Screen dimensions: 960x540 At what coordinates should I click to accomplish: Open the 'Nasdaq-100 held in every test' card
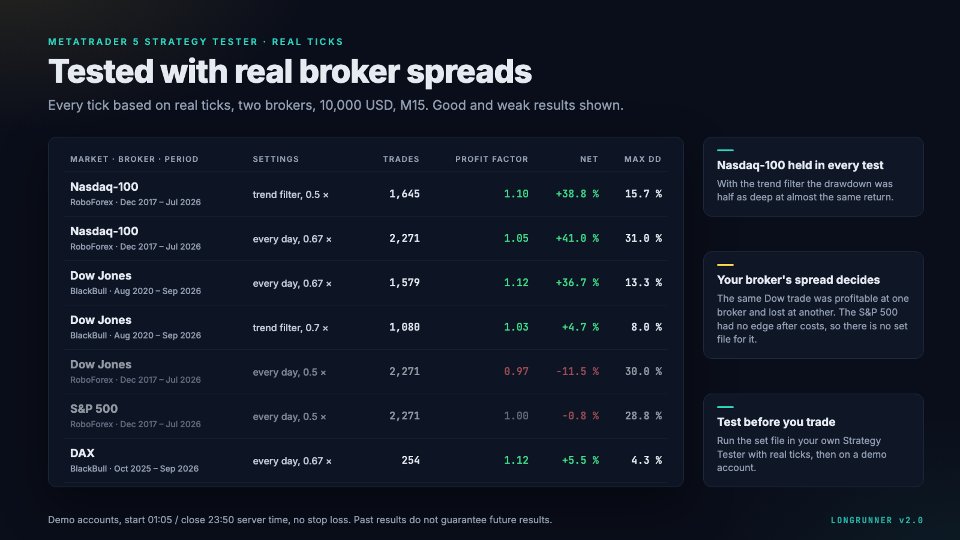[813, 177]
